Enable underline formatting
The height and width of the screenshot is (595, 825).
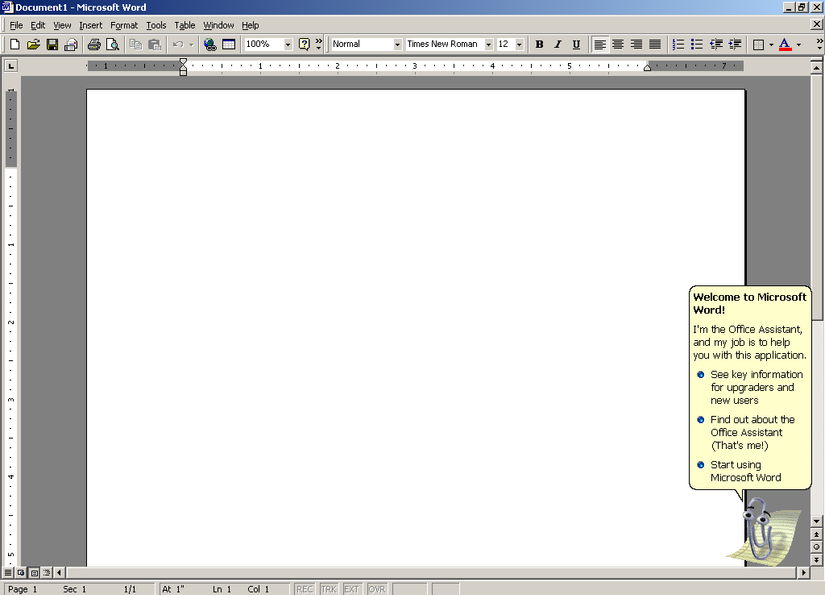point(576,44)
